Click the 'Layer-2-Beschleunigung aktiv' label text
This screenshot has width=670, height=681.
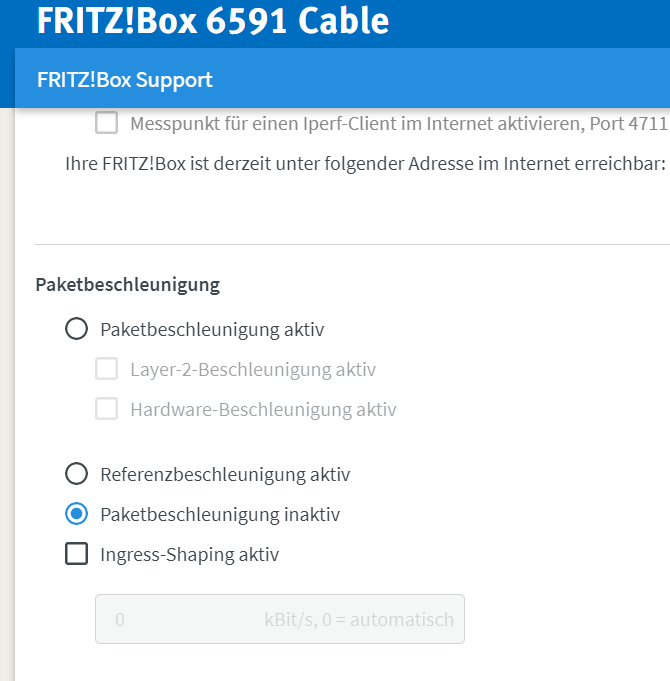(253, 369)
